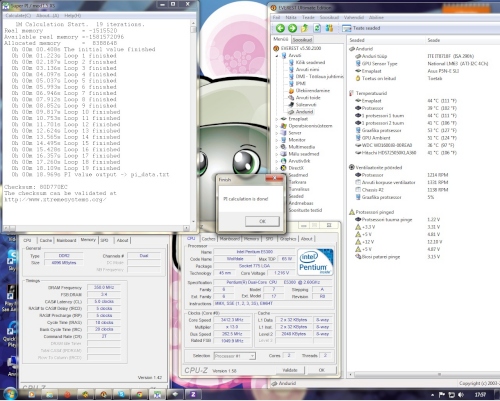Click the EVEREST two-people toolbar icon
The image size is (500, 401).
[329, 28]
